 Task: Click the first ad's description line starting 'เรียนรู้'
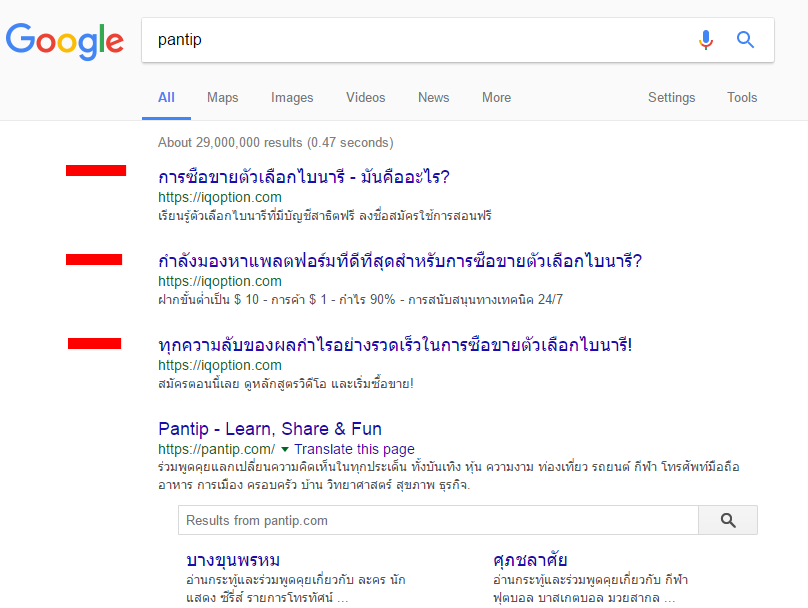325,215
